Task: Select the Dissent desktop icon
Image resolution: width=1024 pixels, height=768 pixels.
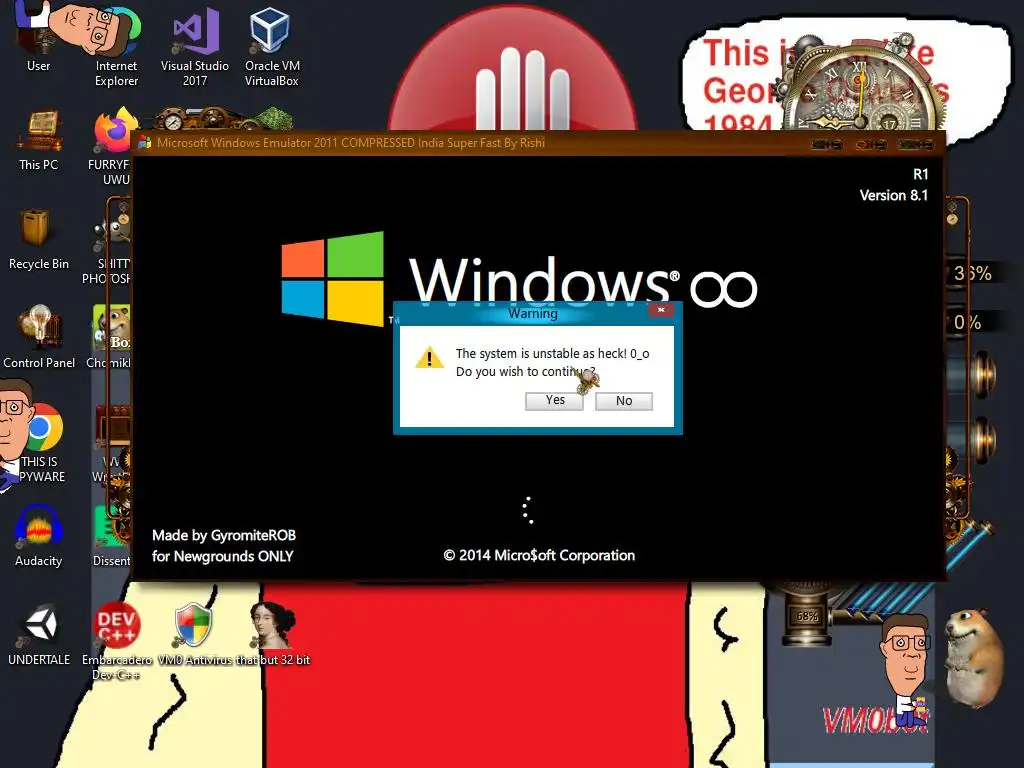Action: (112, 536)
